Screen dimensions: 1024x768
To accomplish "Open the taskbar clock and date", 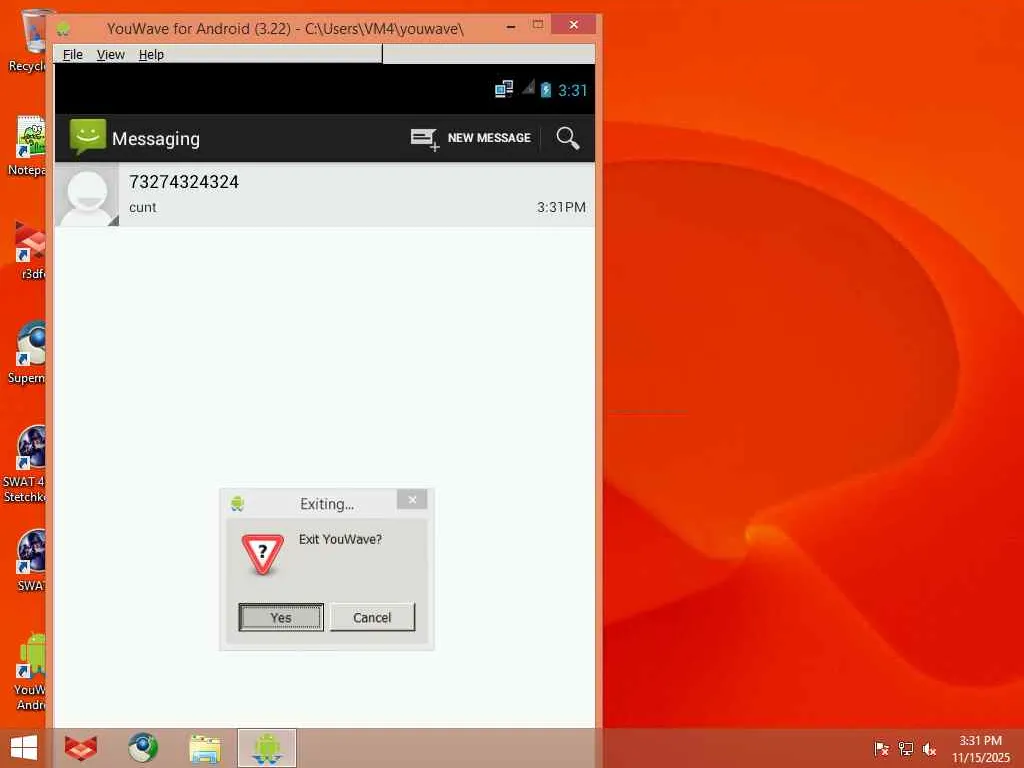I will (x=980, y=749).
